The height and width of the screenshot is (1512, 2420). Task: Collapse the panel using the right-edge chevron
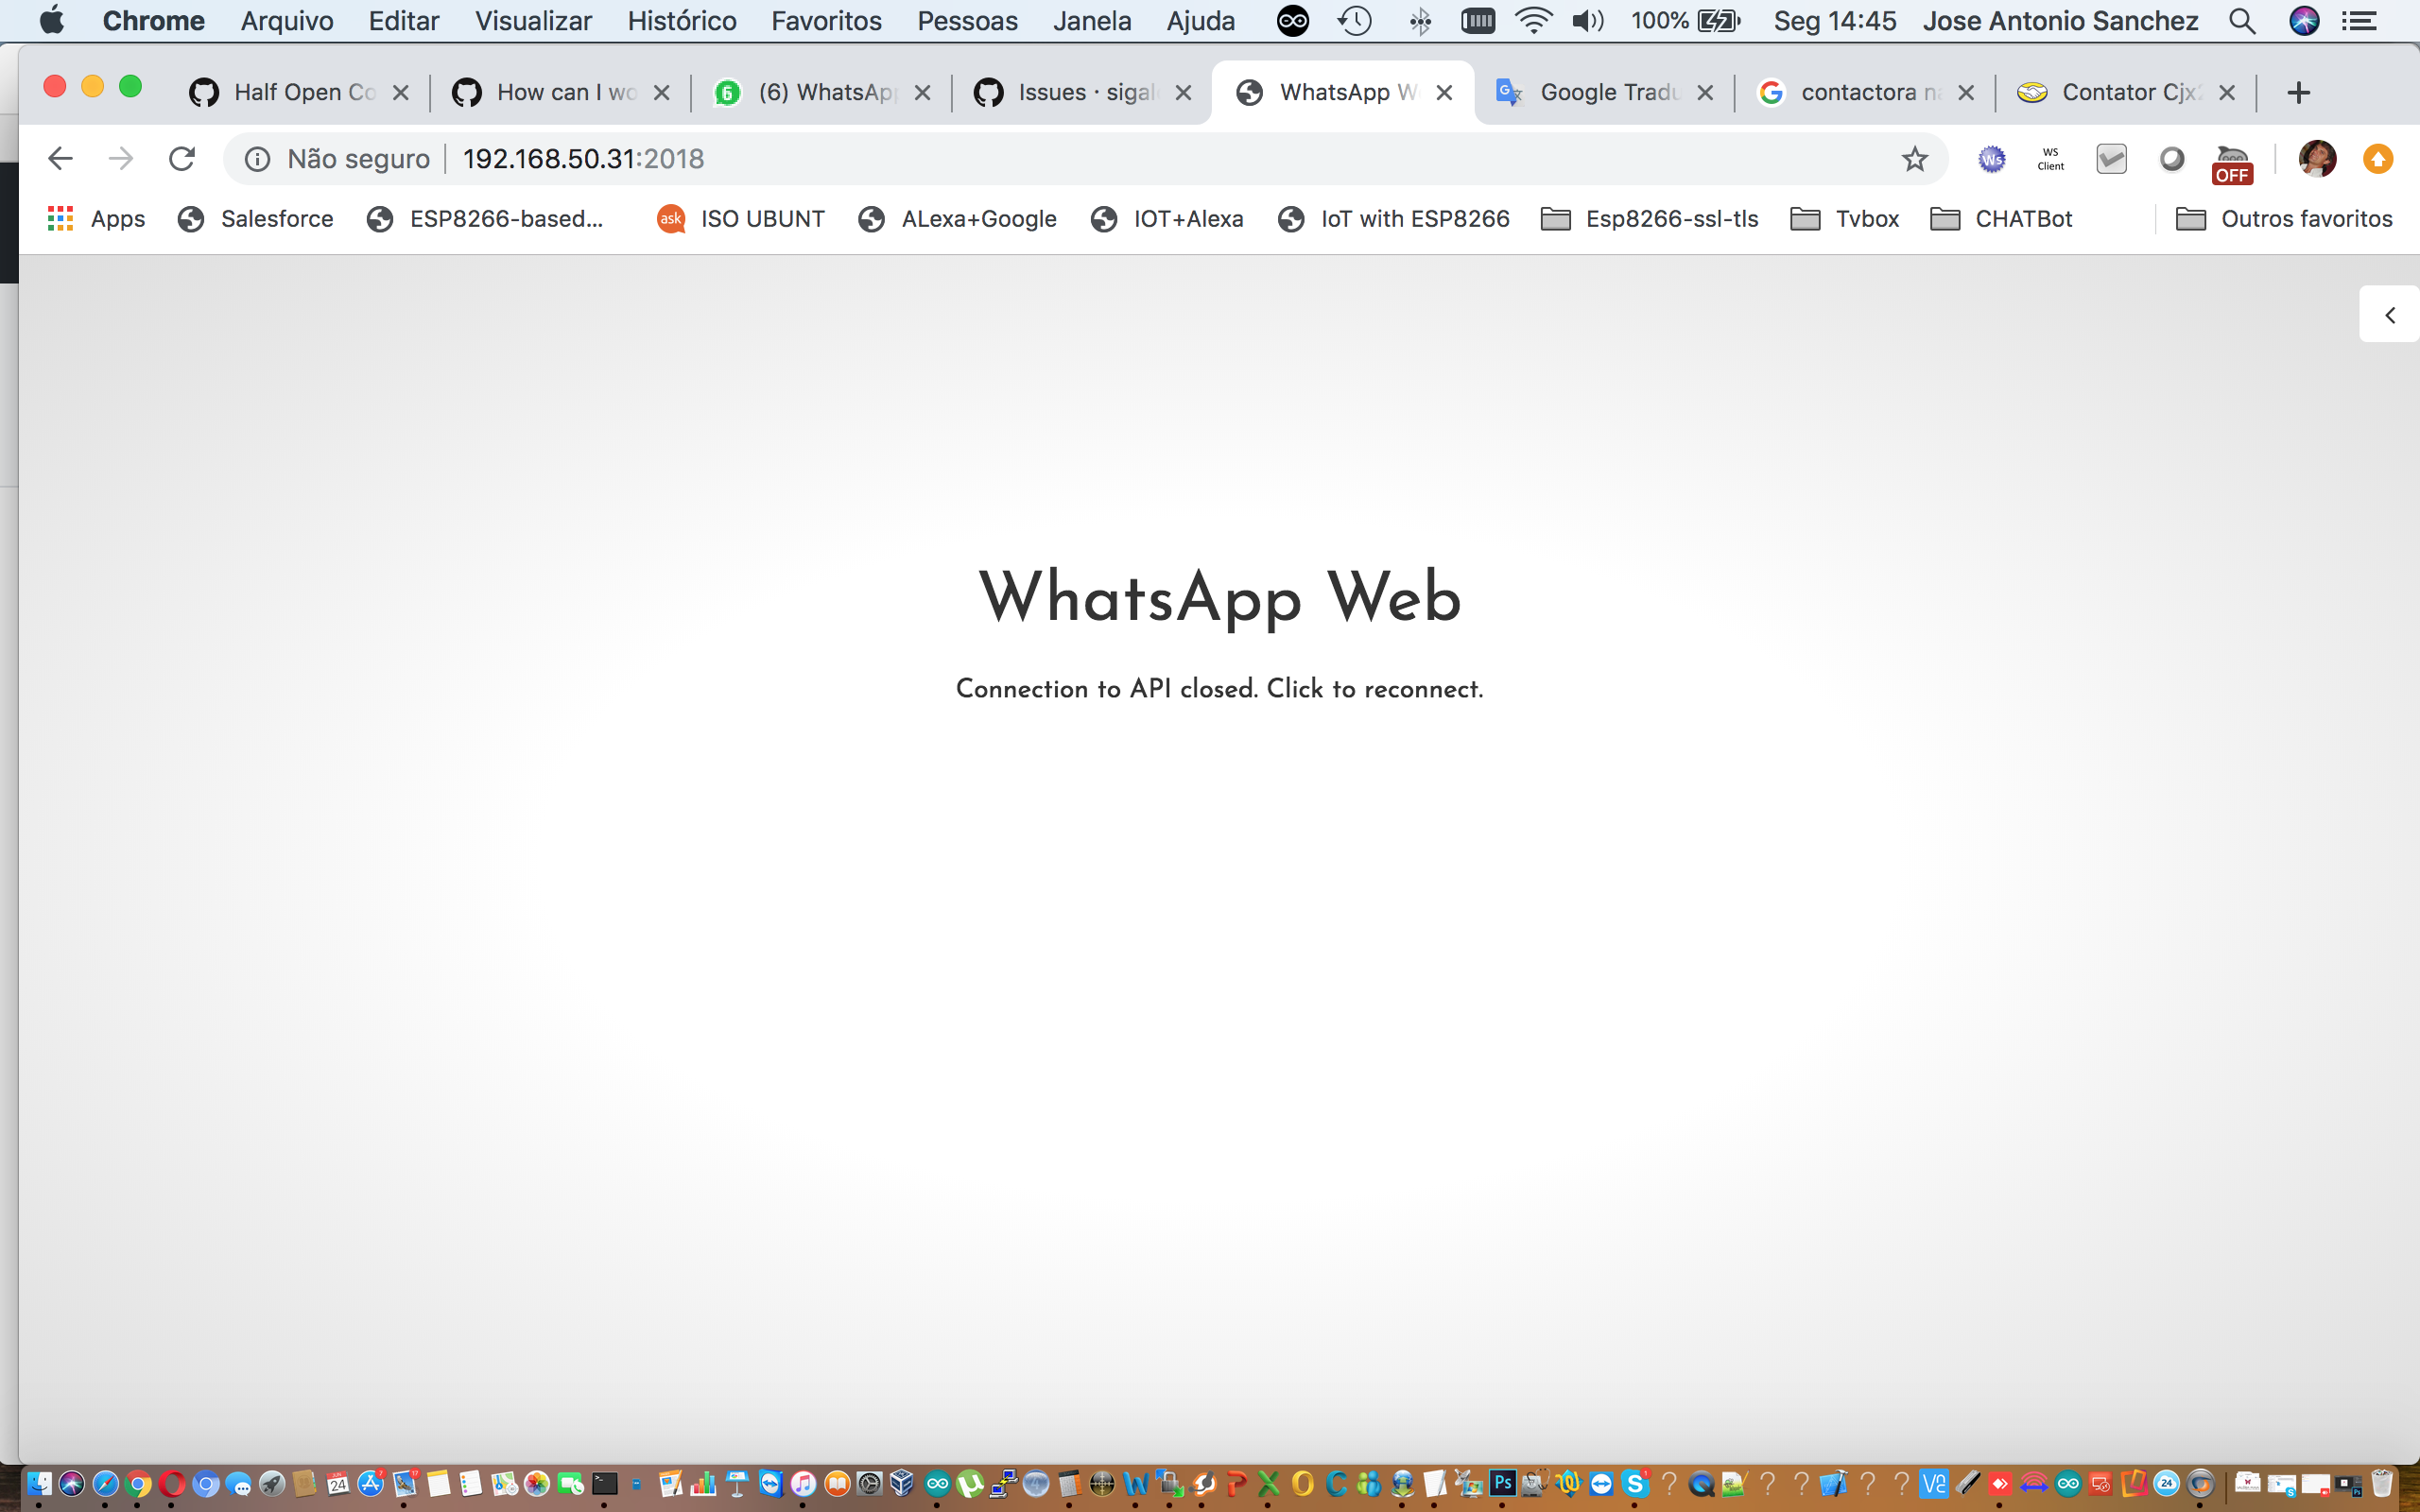(x=2391, y=314)
